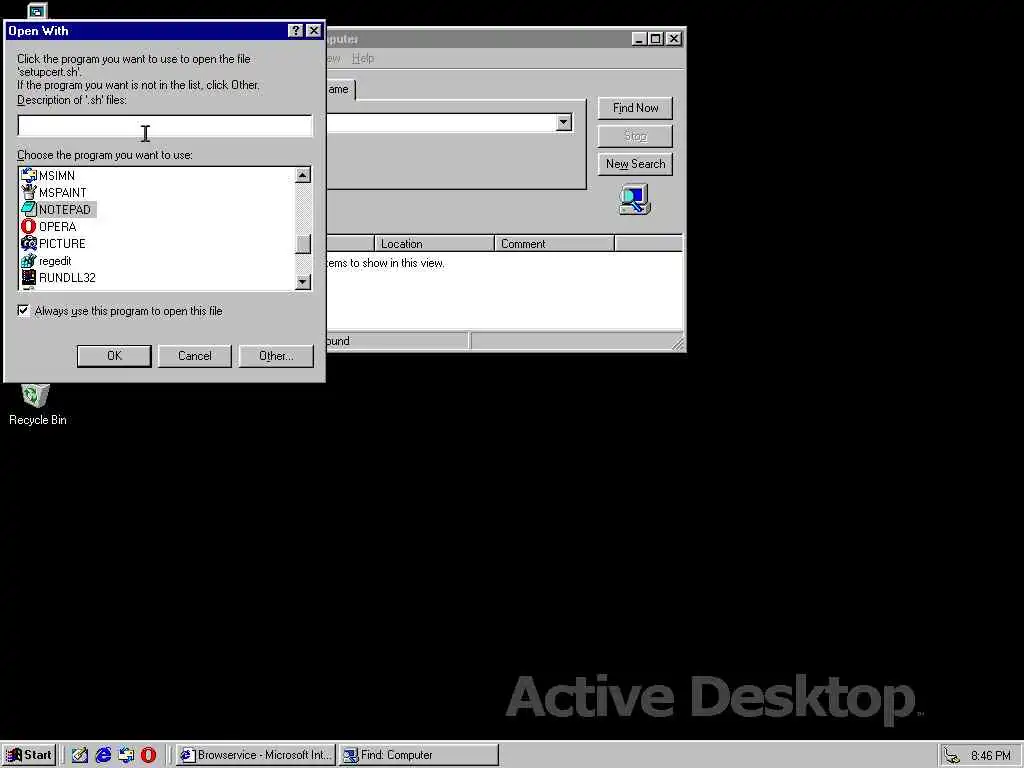Click the program list scroll up arrow
The height and width of the screenshot is (768, 1024).
(302, 175)
